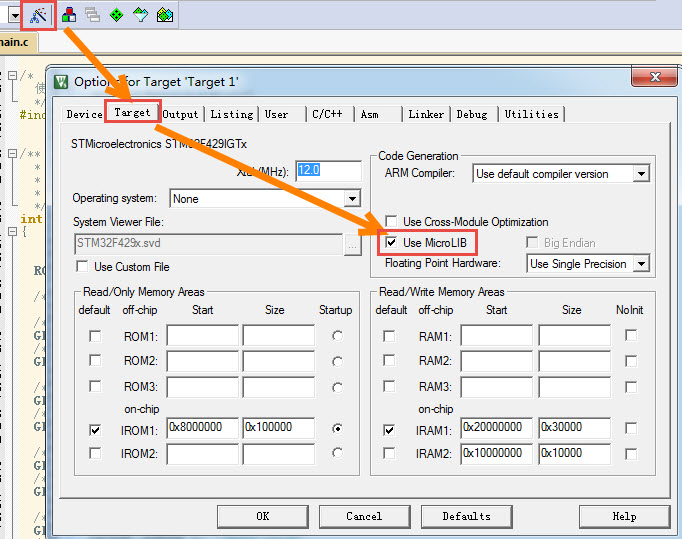The width and height of the screenshot is (682, 539).
Task: Select the ROM1 Startup radio button
Action: point(337,336)
